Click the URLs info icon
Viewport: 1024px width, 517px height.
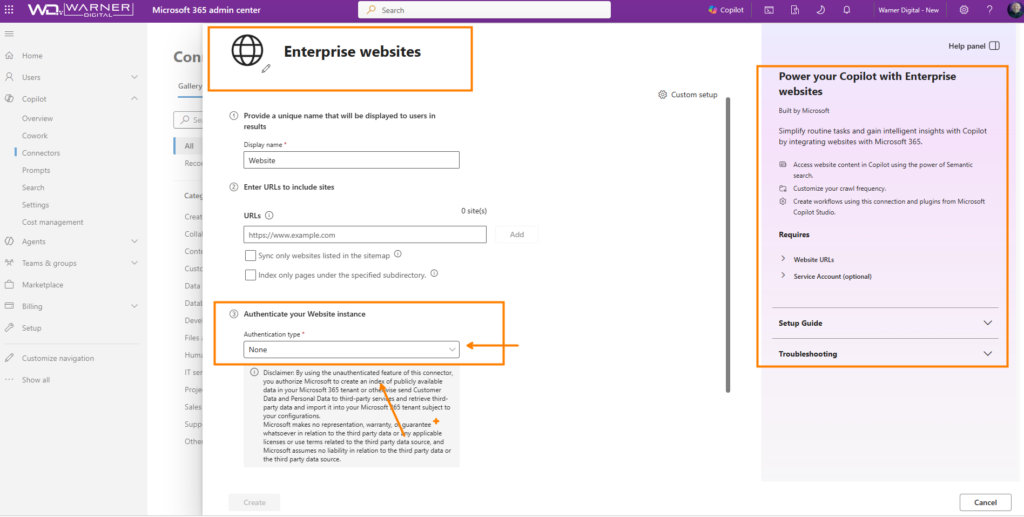point(269,215)
